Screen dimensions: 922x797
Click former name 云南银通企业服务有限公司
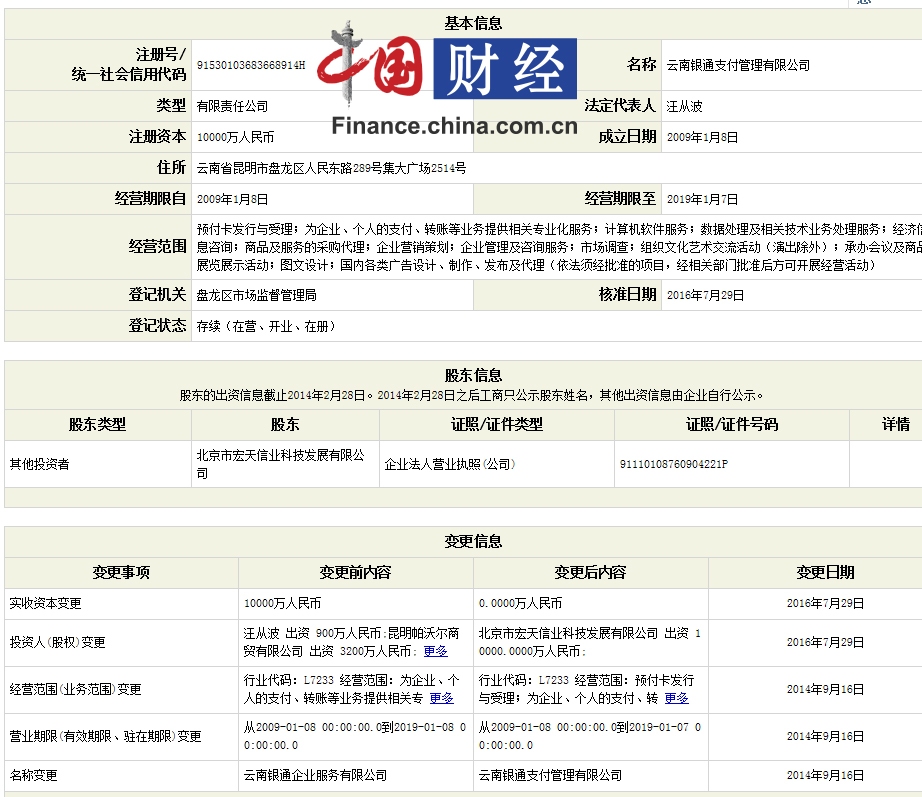click(315, 775)
